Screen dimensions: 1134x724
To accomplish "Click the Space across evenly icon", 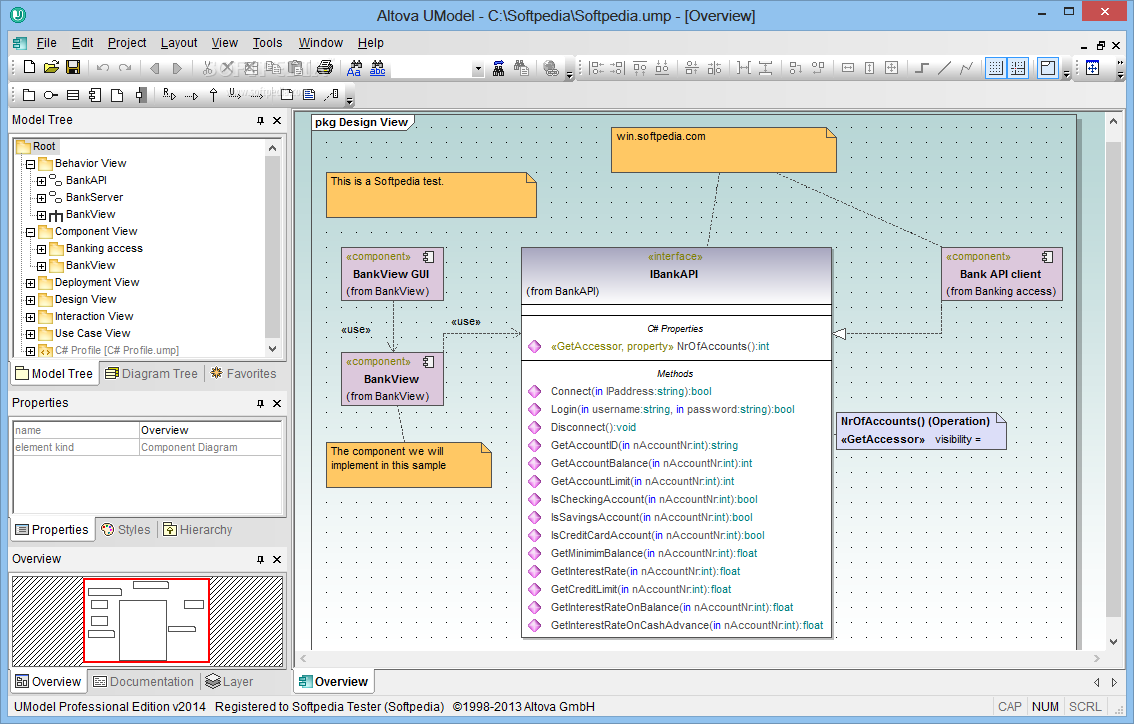I will coord(743,68).
